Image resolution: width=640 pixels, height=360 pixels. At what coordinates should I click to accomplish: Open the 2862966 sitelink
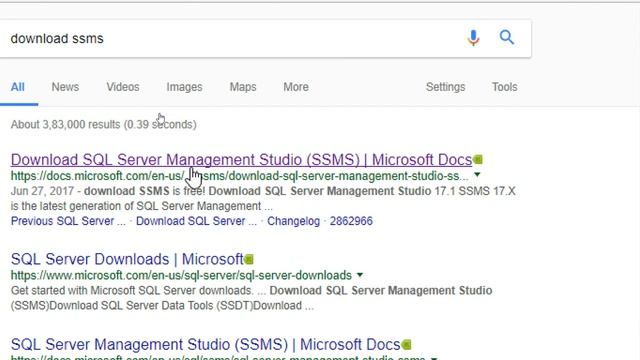click(x=351, y=221)
